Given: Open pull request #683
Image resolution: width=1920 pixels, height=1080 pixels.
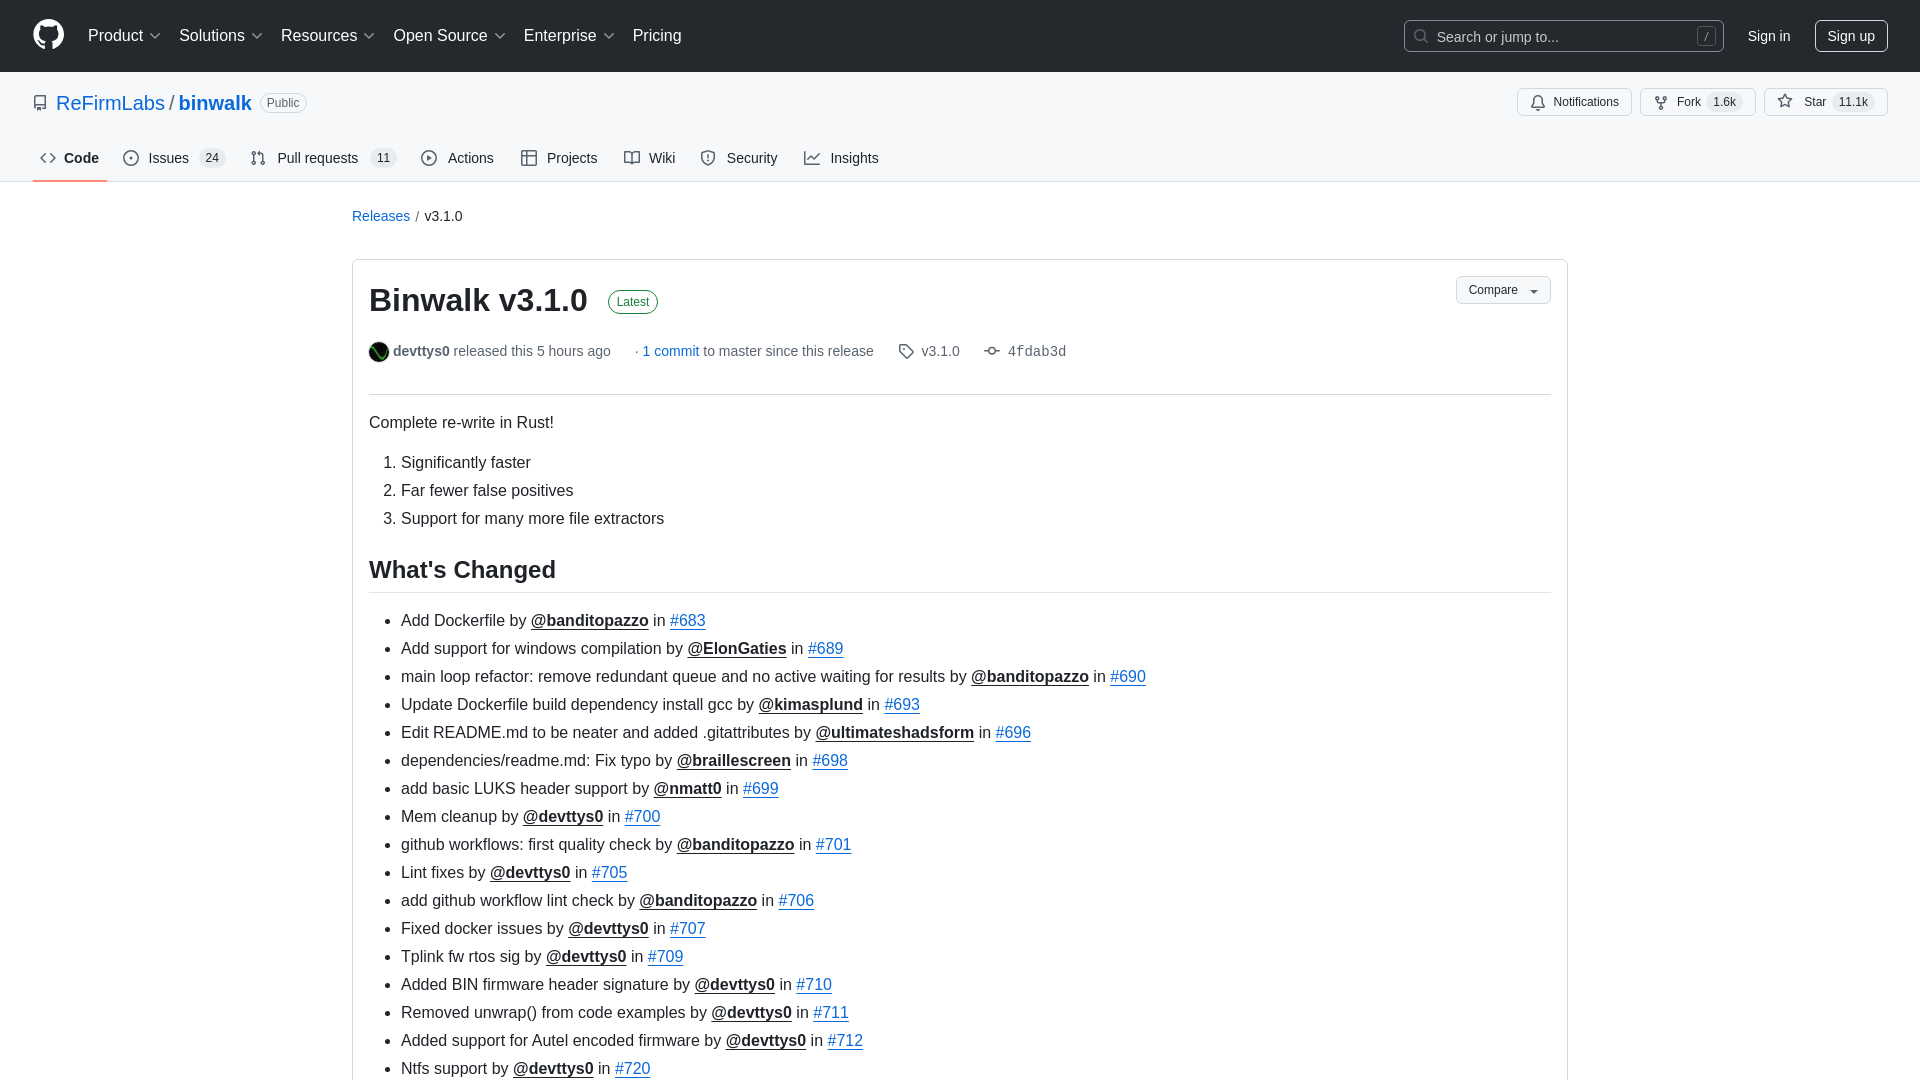Looking at the screenshot, I should (x=688, y=621).
